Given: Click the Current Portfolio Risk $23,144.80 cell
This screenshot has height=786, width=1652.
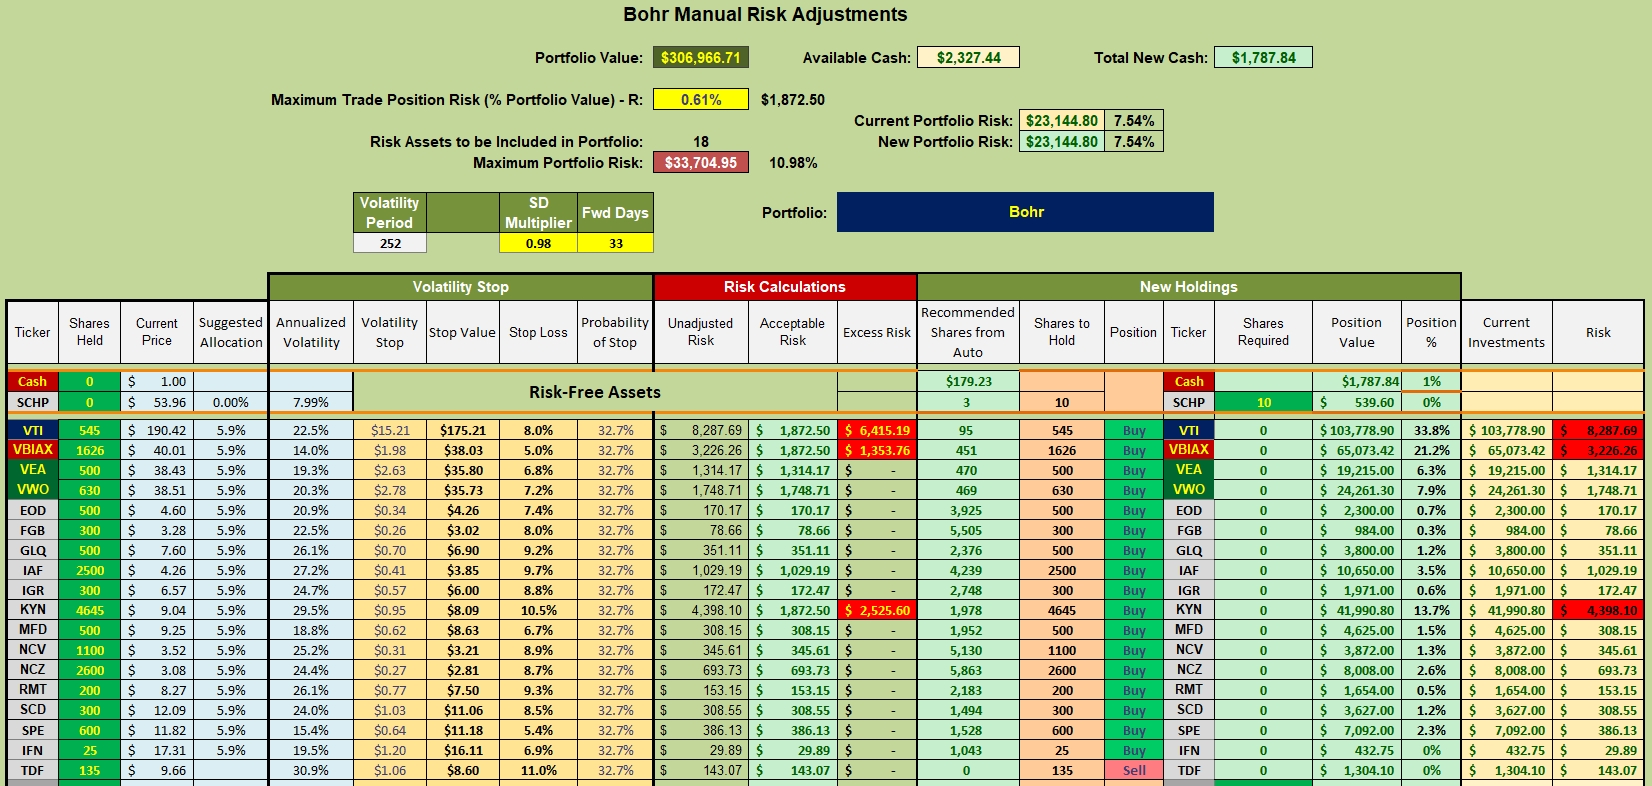Looking at the screenshot, I should click(1061, 121).
